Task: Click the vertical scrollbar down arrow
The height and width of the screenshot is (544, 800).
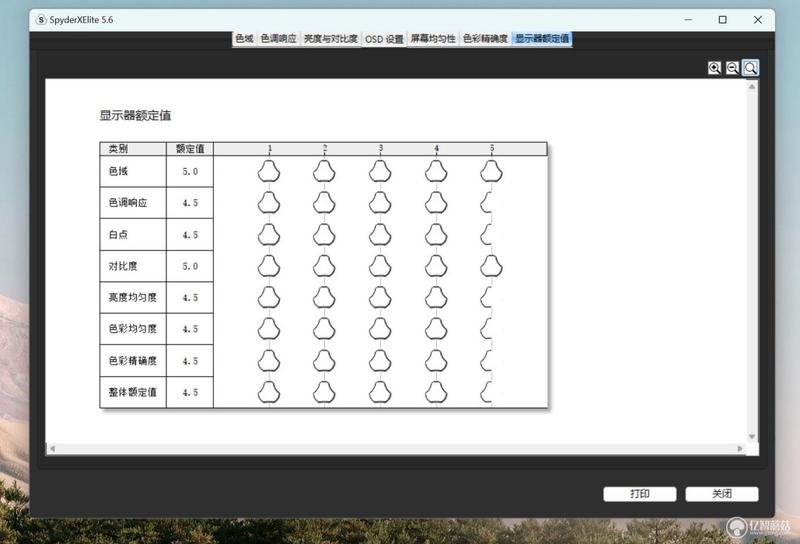Action: (752, 437)
